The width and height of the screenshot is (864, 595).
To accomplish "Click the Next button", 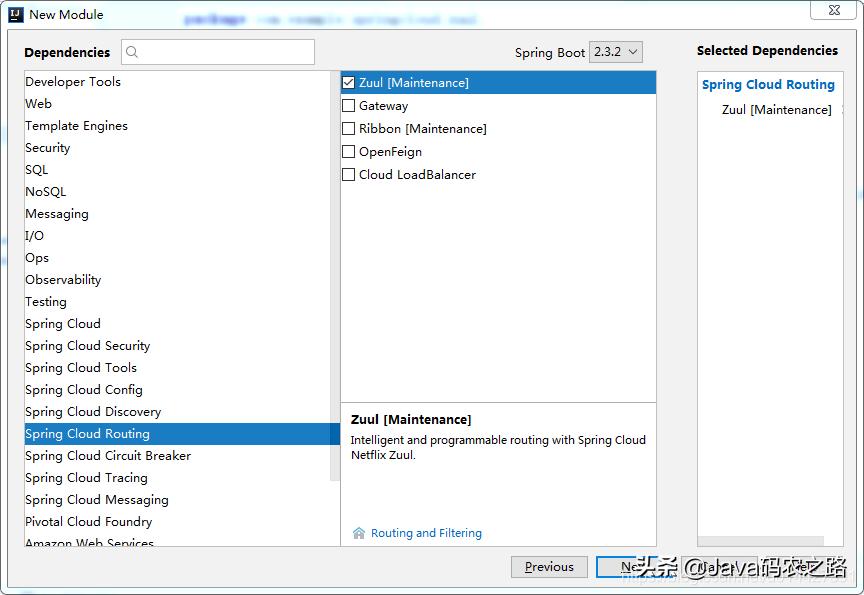I will [x=634, y=566].
